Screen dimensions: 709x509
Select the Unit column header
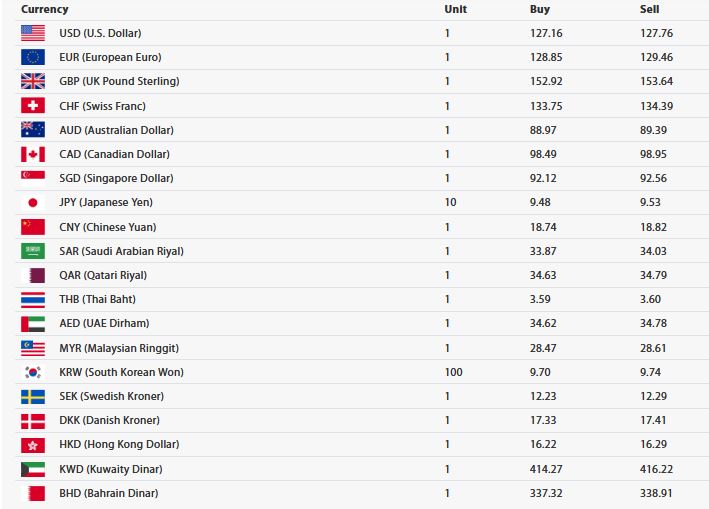tap(455, 9)
